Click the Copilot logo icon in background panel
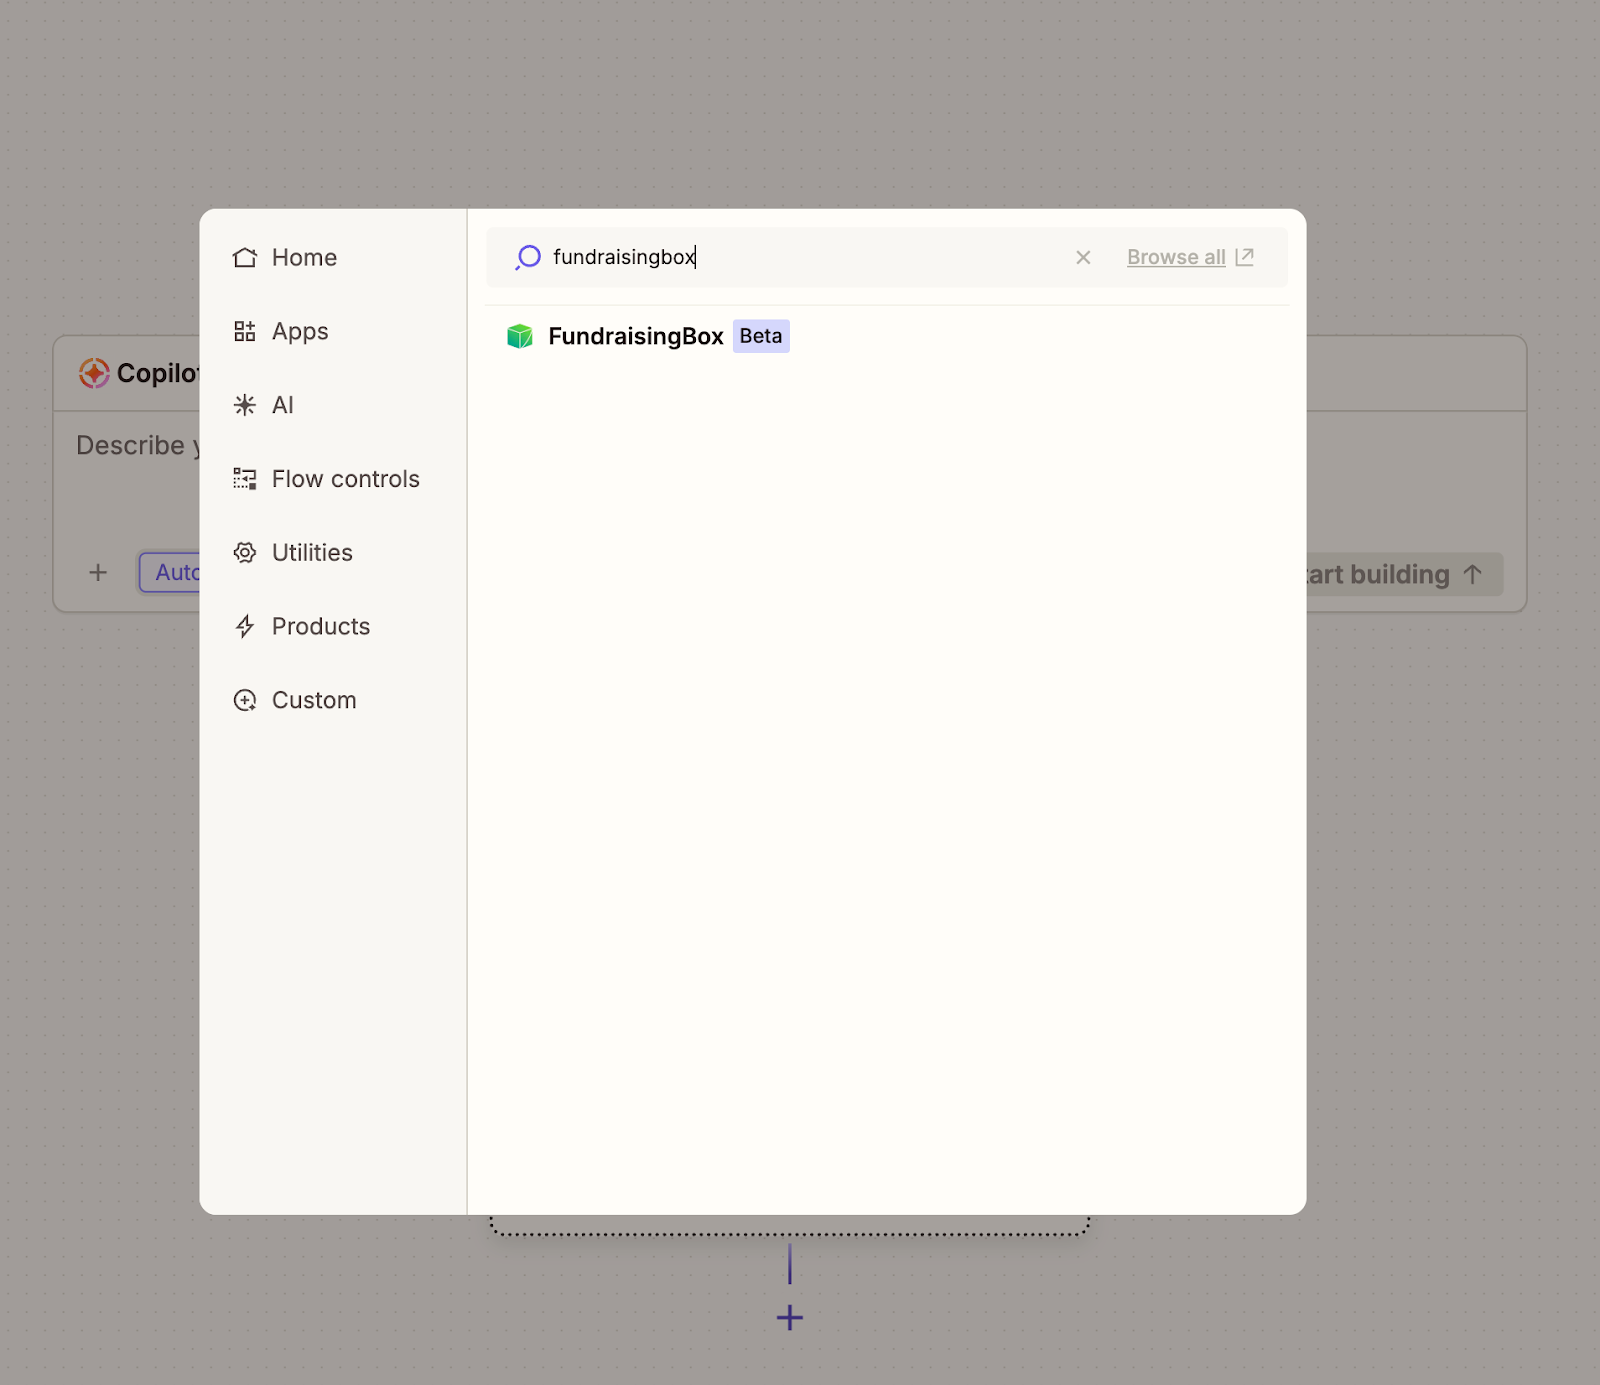Viewport: 1600px width, 1385px height. [94, 373]
